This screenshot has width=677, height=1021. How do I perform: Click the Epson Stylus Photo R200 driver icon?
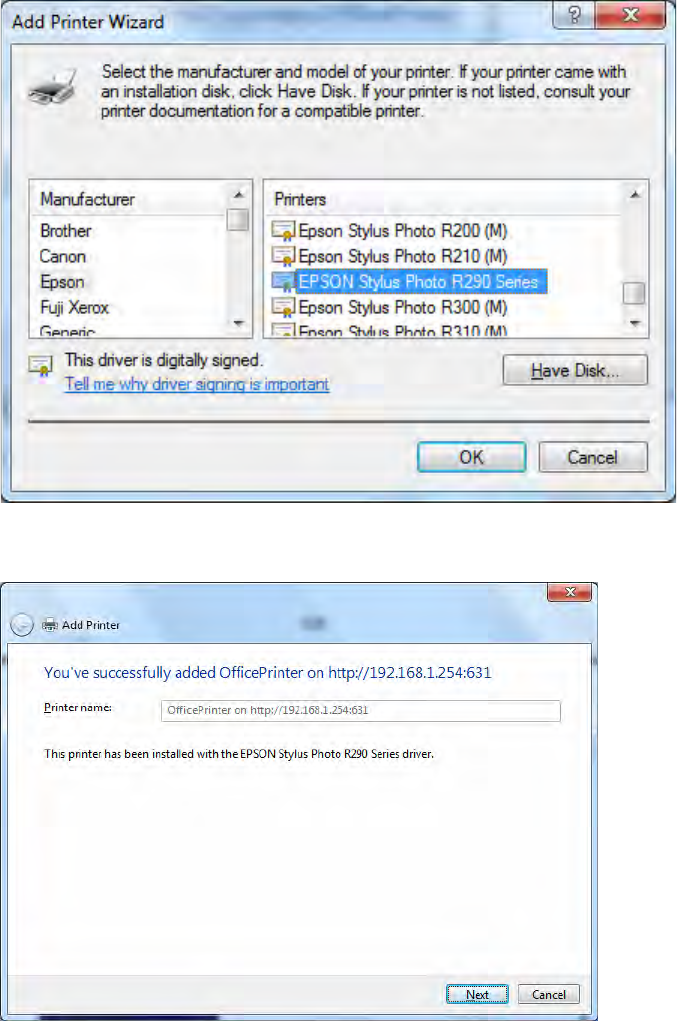point(283,231)
